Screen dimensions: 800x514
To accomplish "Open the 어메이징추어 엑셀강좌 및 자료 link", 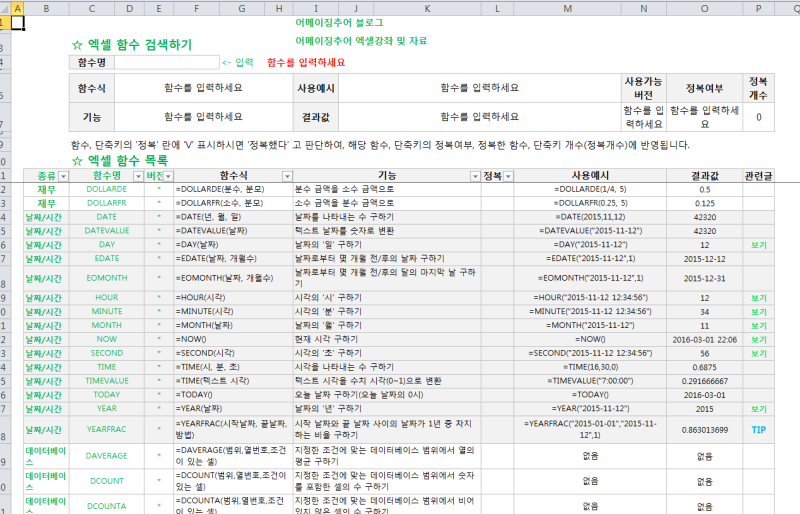I will 361,41.
